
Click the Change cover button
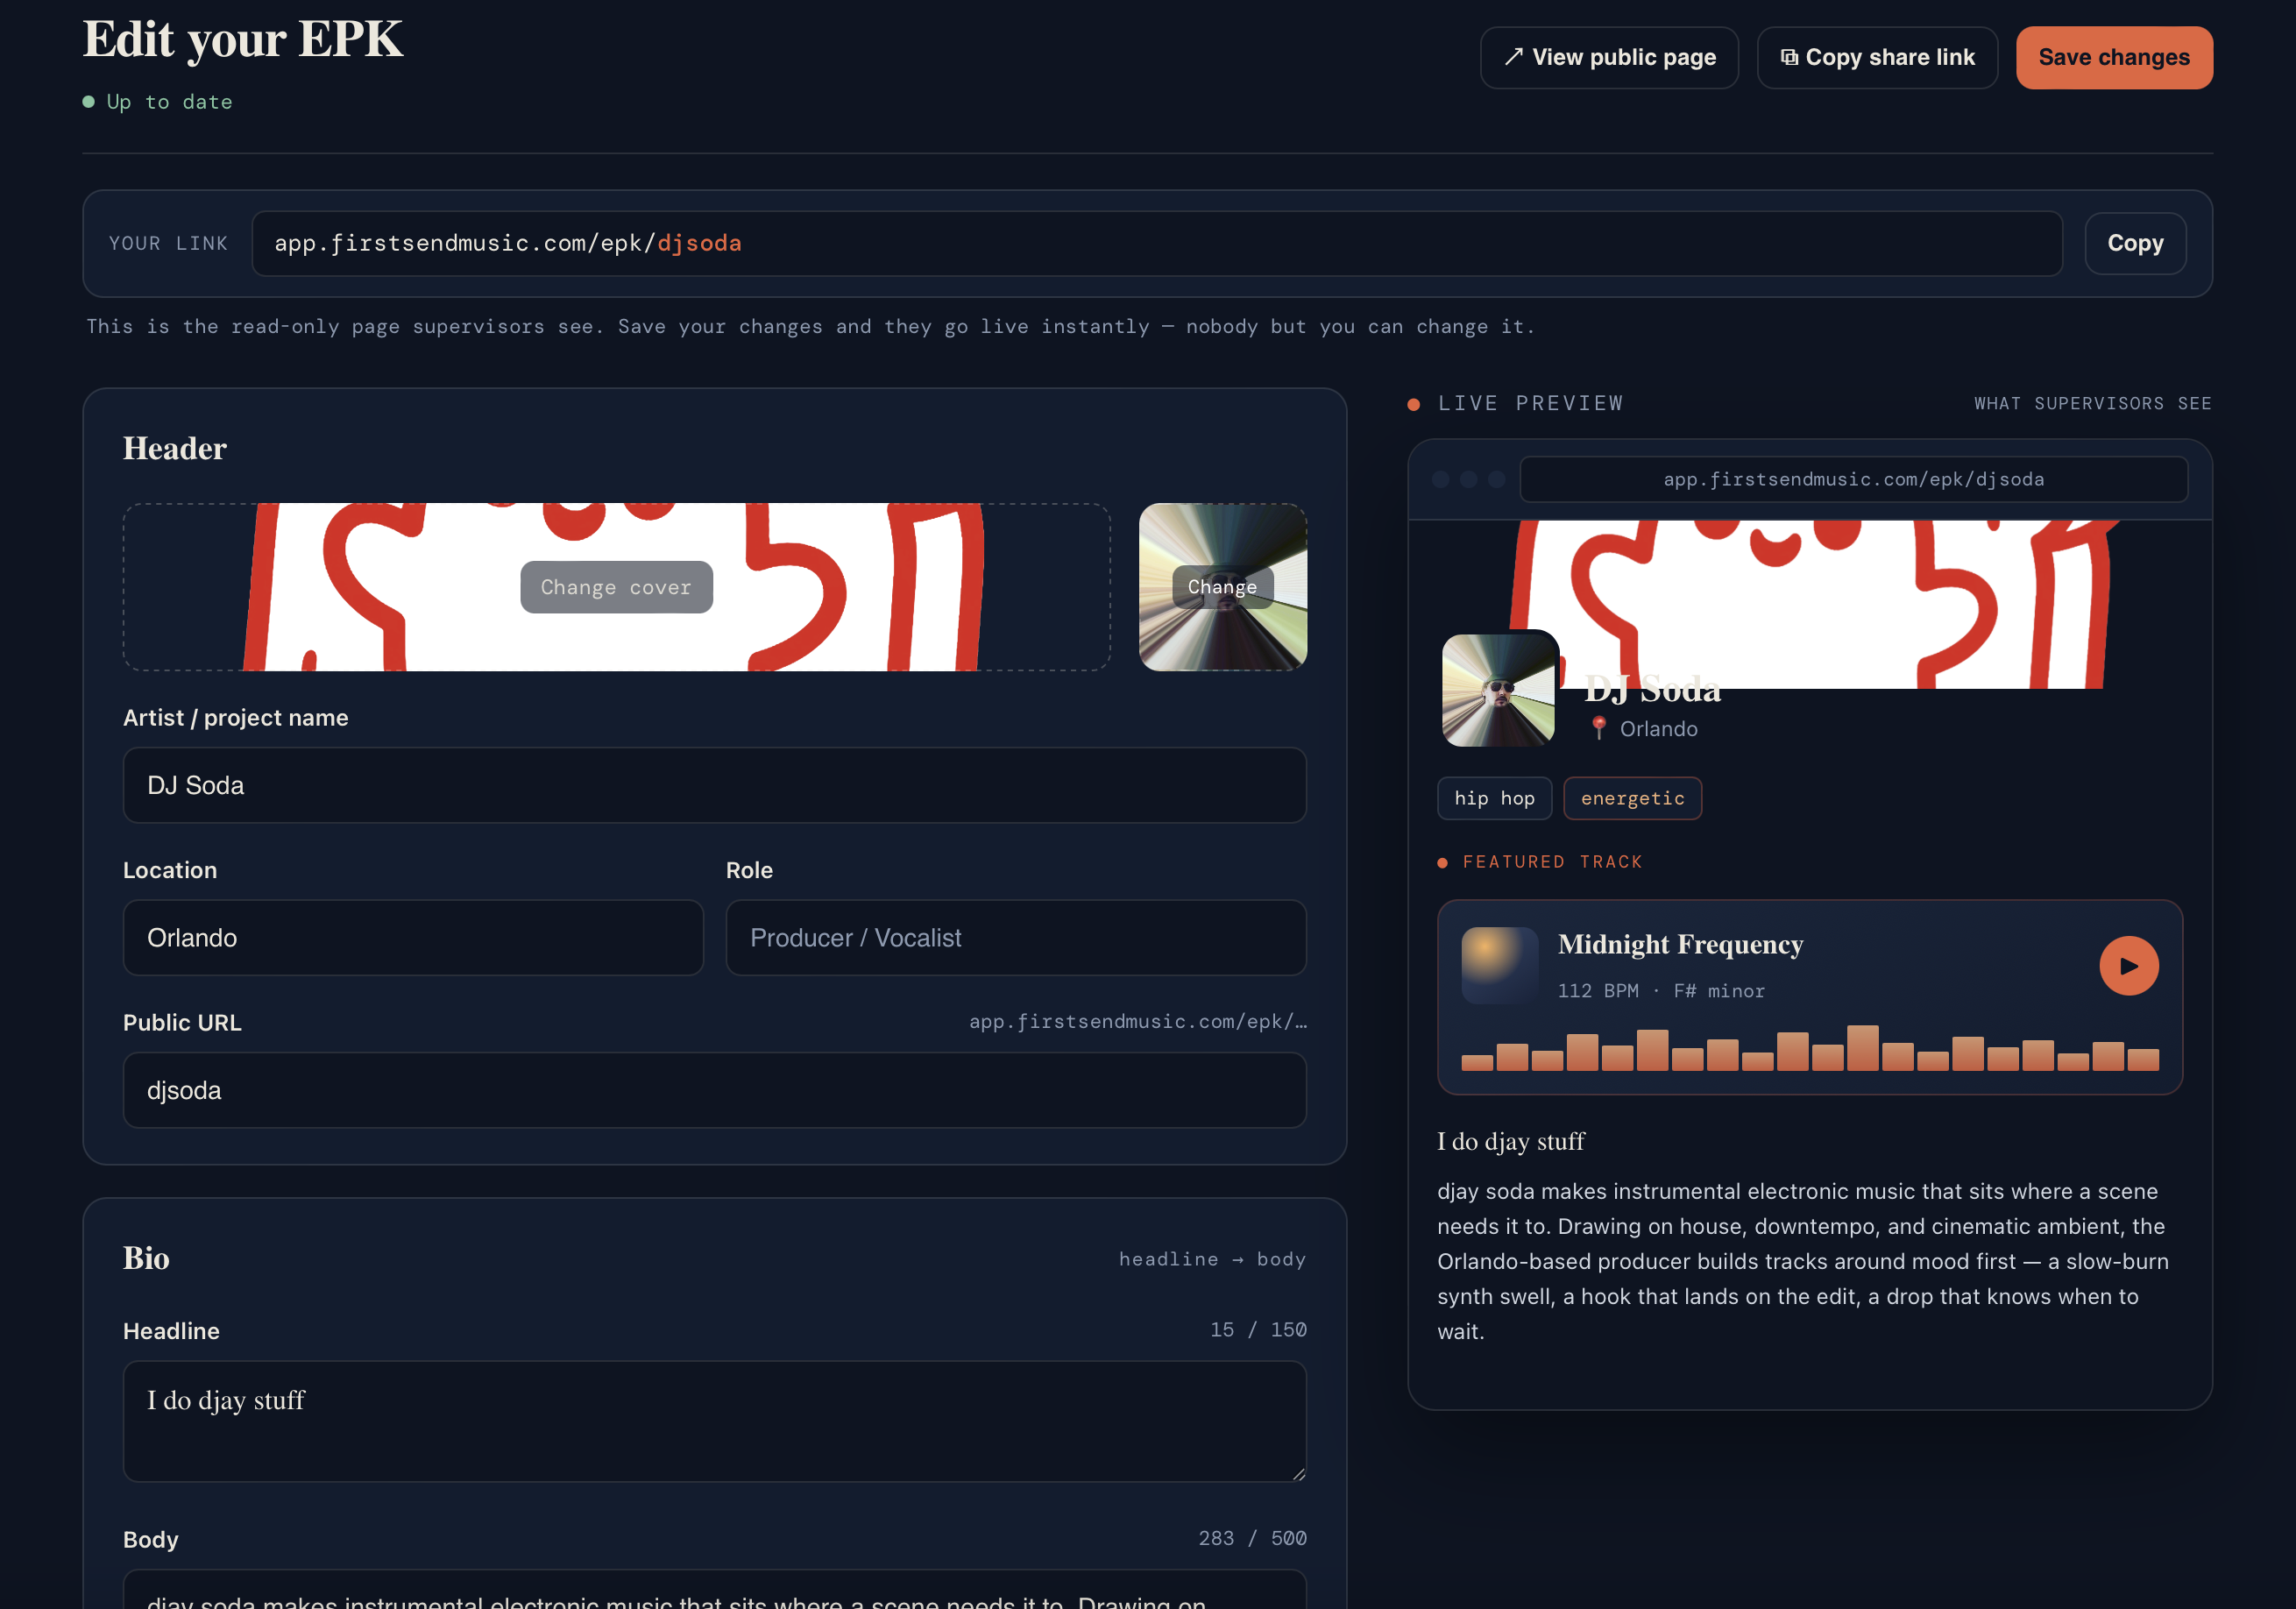(x=616, y=587)
